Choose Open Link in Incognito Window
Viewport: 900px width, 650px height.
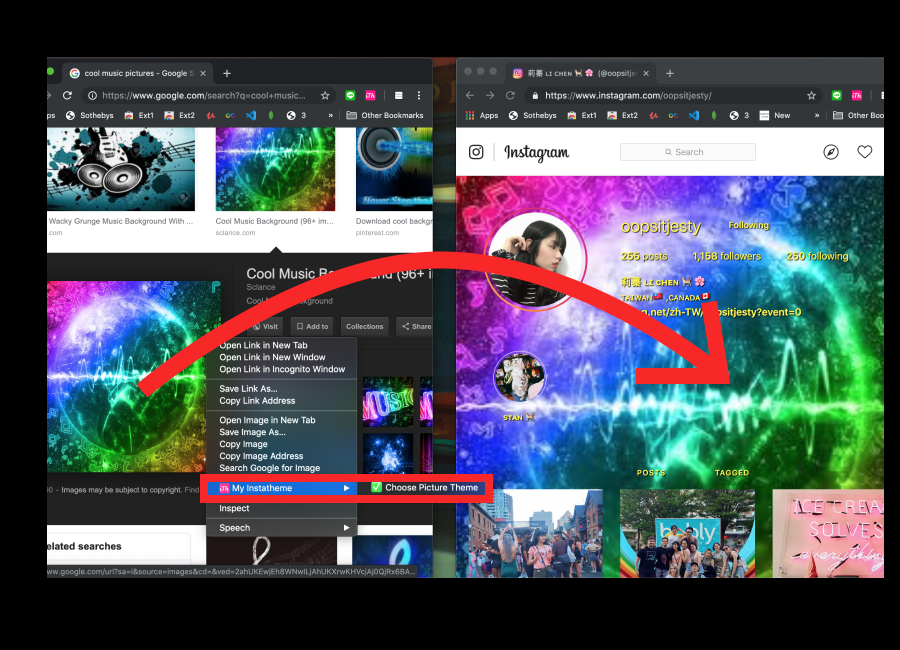click(x=281, y=369)
